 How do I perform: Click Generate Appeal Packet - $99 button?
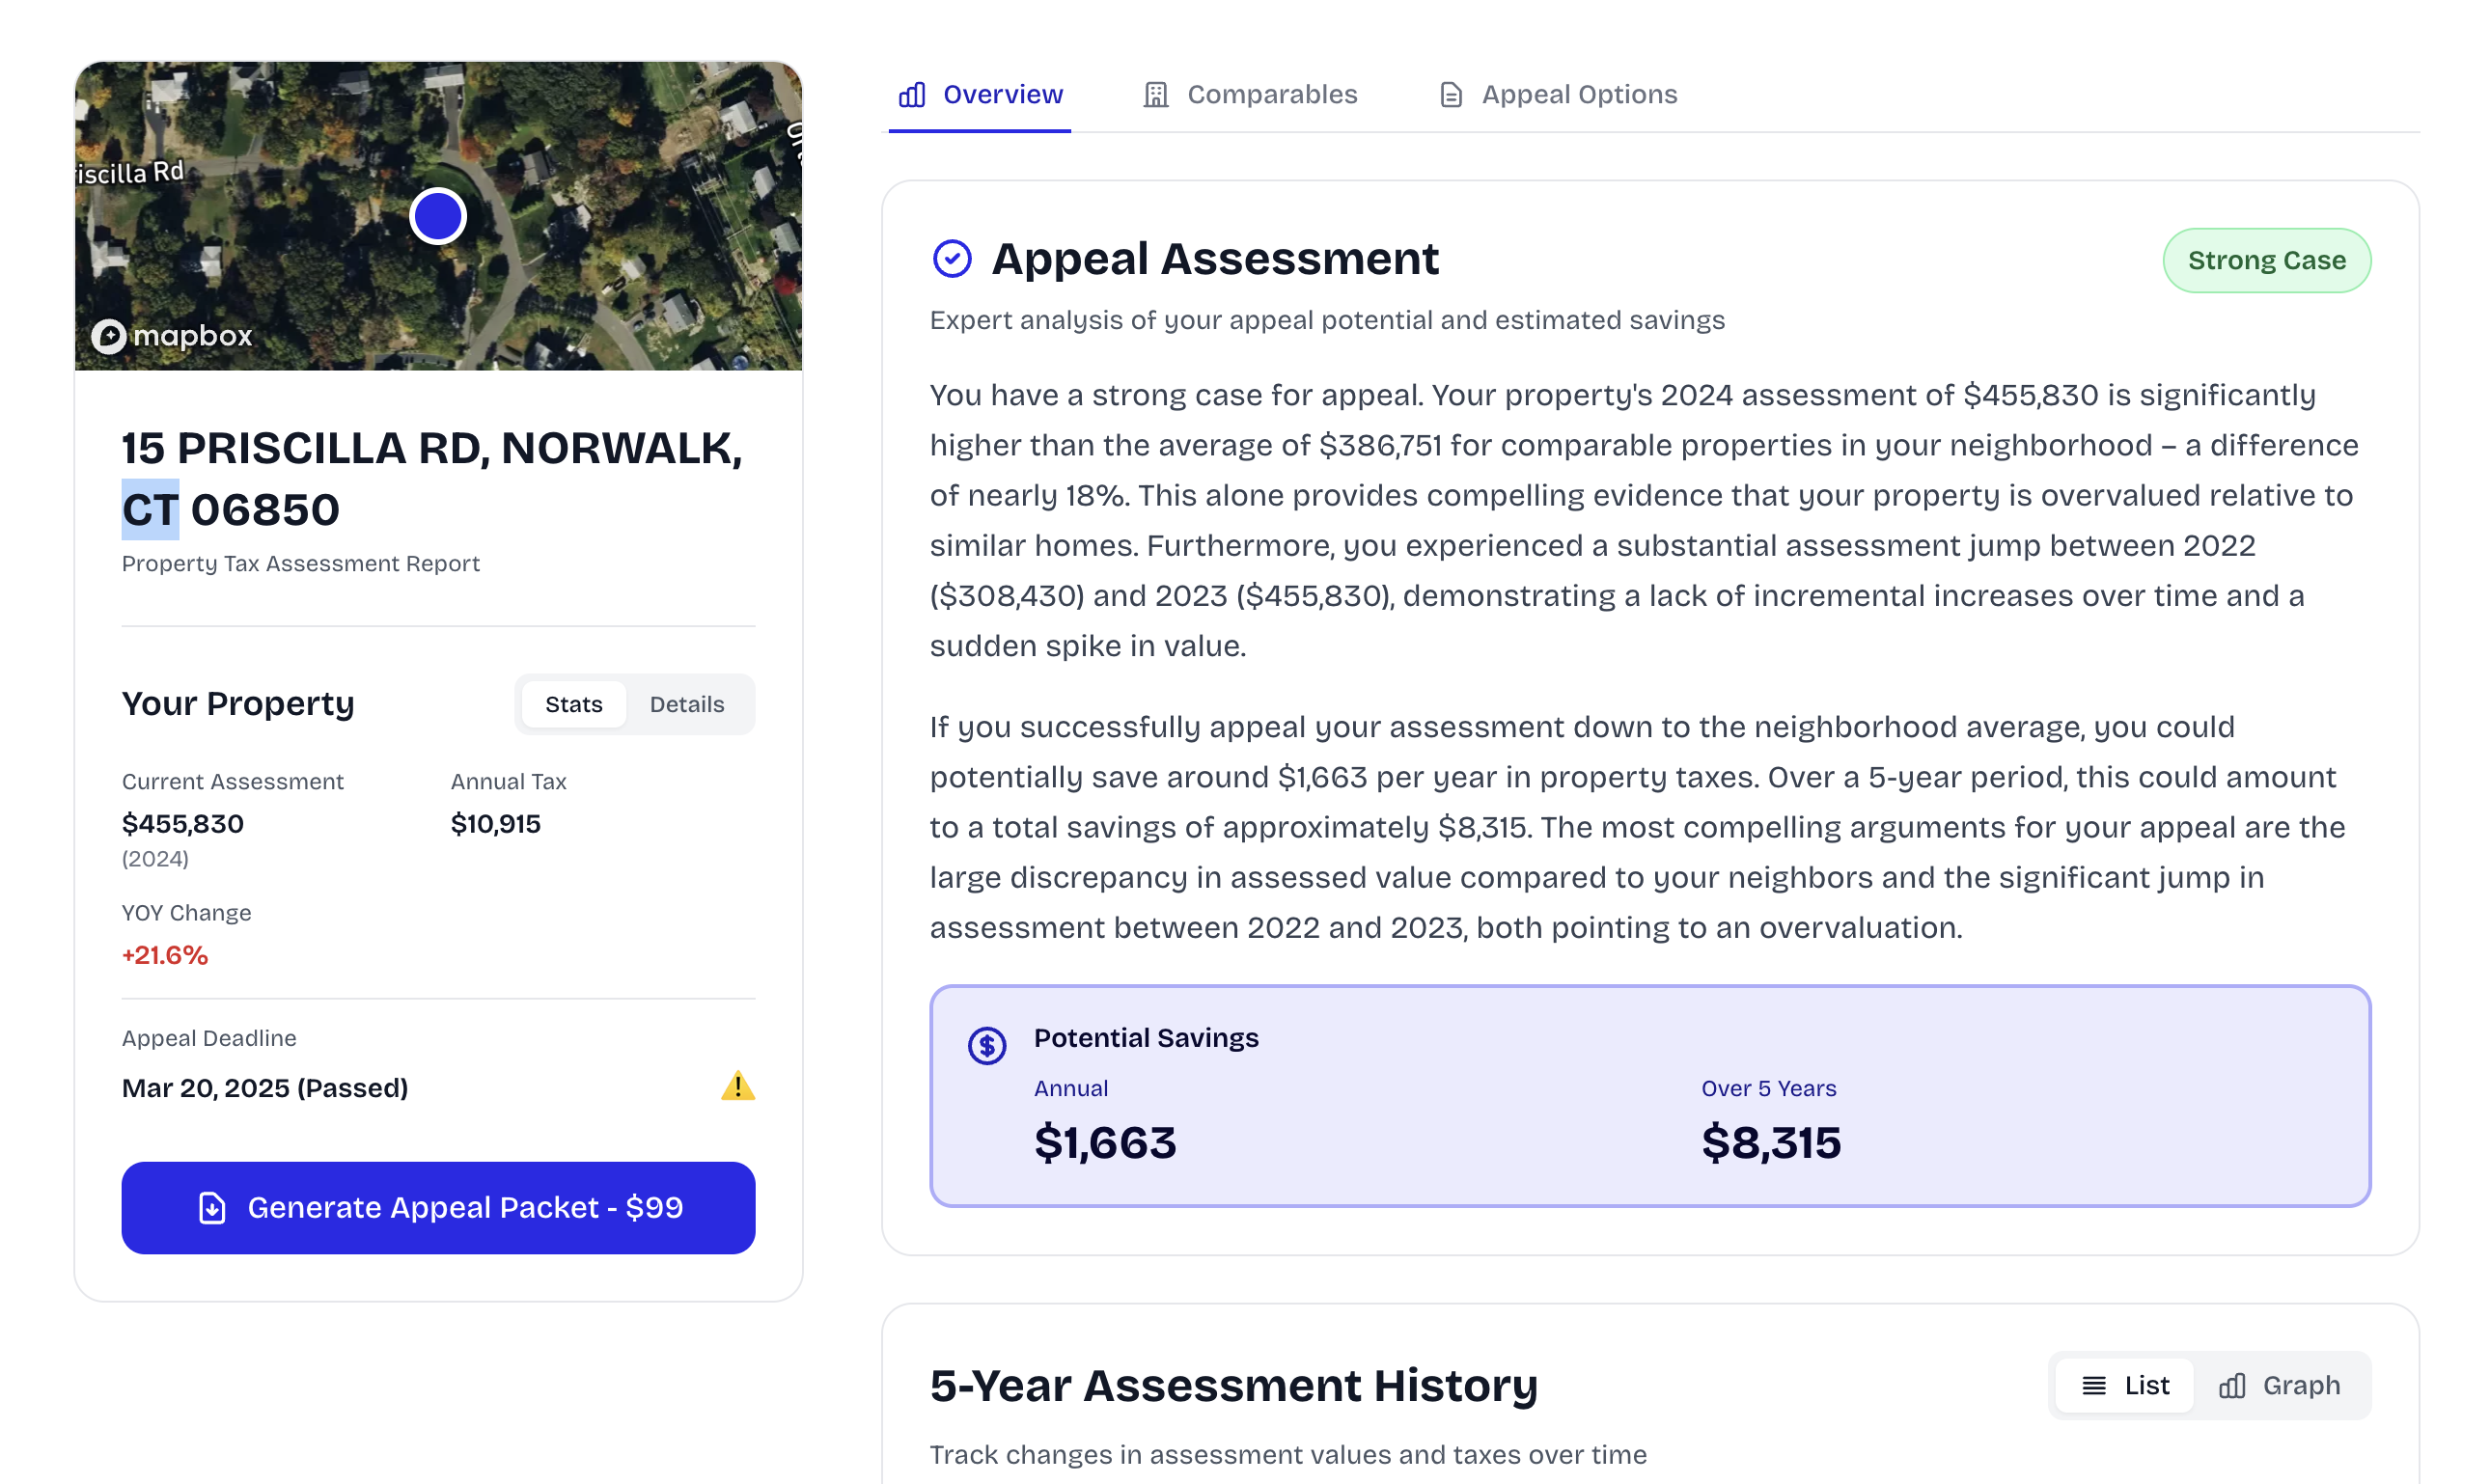(x=438, y=1208)
